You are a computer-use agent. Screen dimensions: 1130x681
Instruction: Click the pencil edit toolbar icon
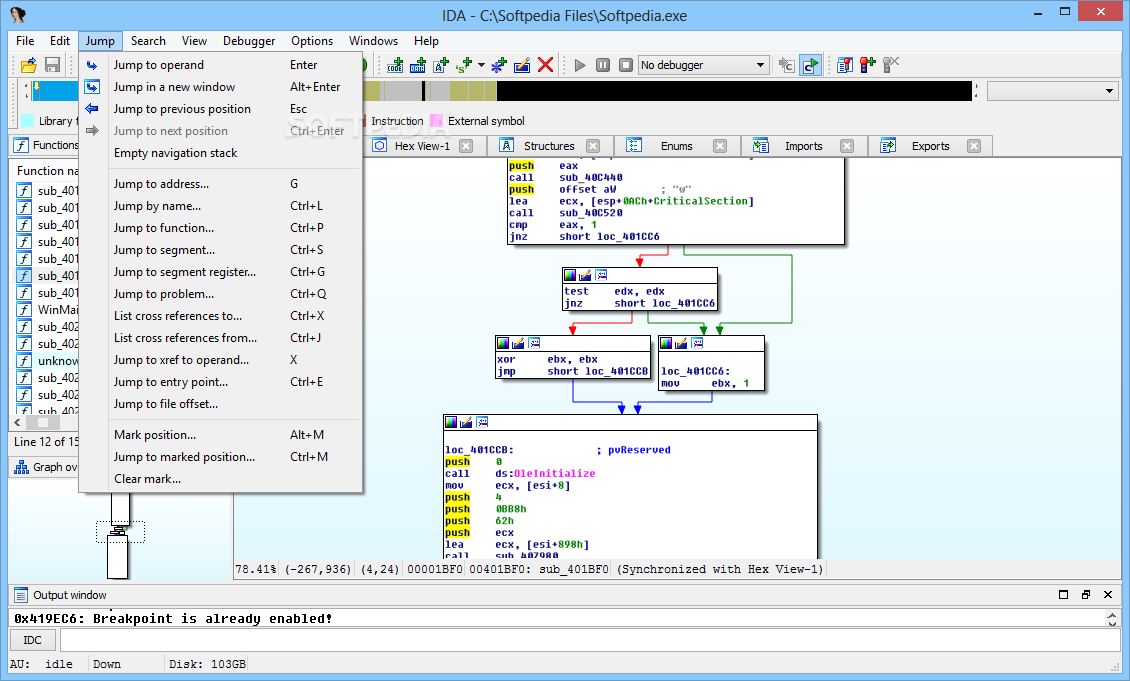522,65
